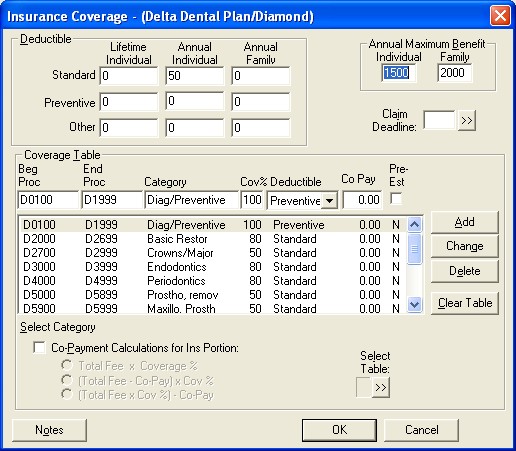Select the Endodontics coverage row
The width and height of the screenshot is (516, 451).
(x=213, y=267)
